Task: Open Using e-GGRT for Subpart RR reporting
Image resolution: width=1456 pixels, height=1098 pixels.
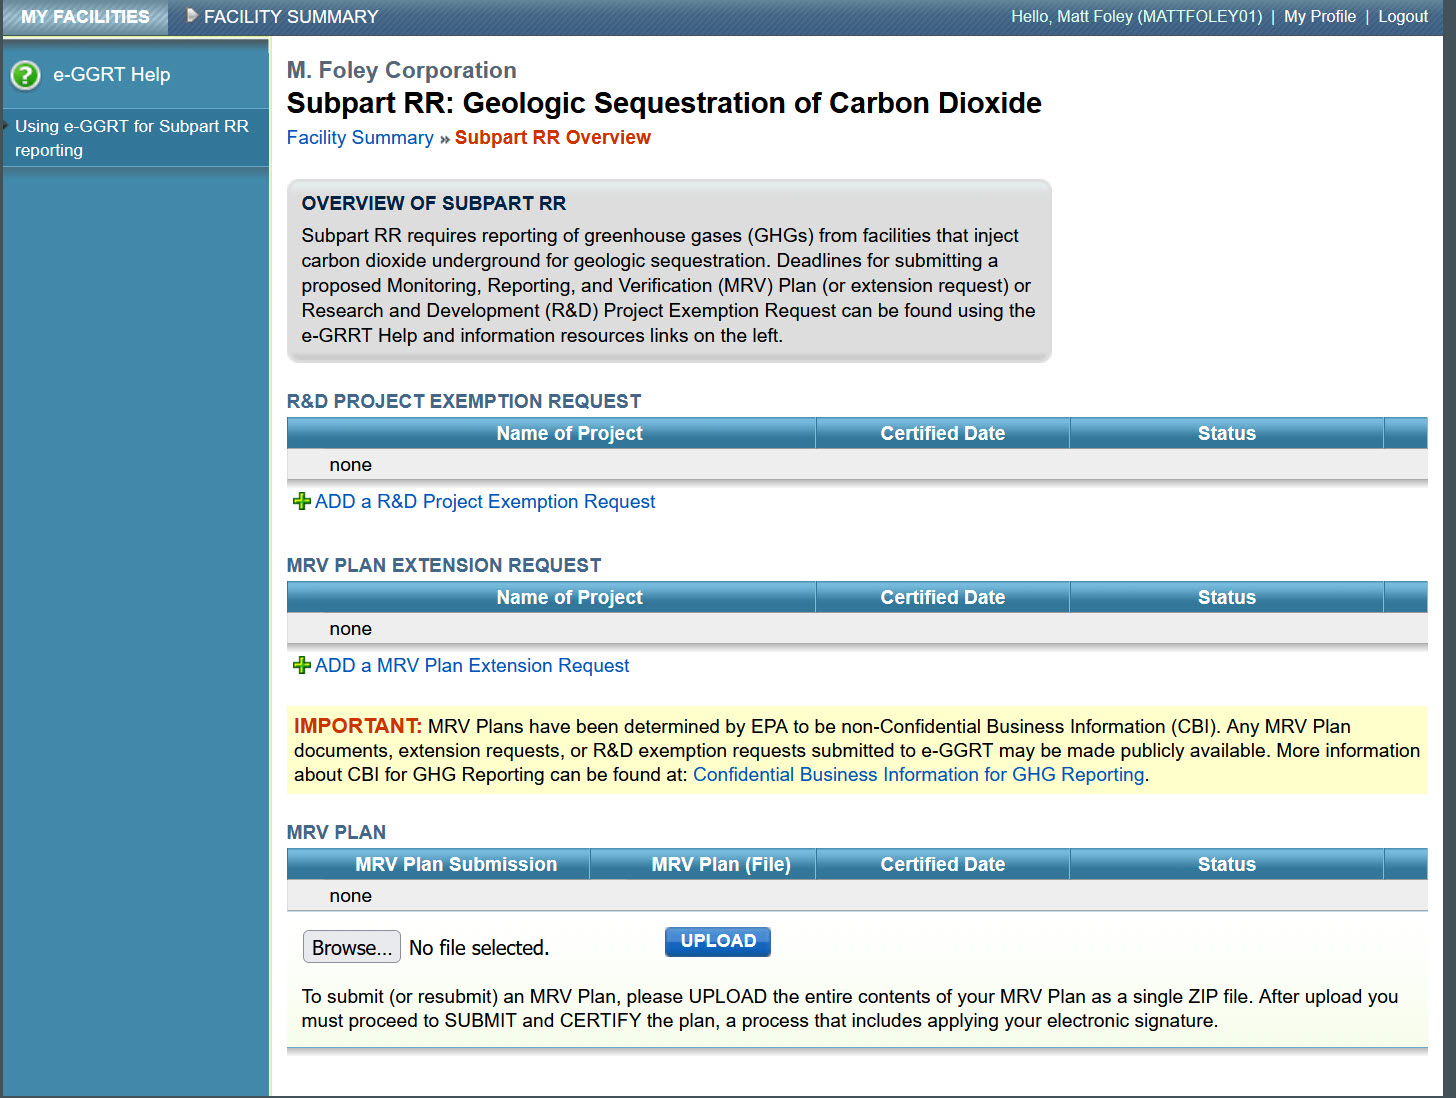Action: (132, 138)
